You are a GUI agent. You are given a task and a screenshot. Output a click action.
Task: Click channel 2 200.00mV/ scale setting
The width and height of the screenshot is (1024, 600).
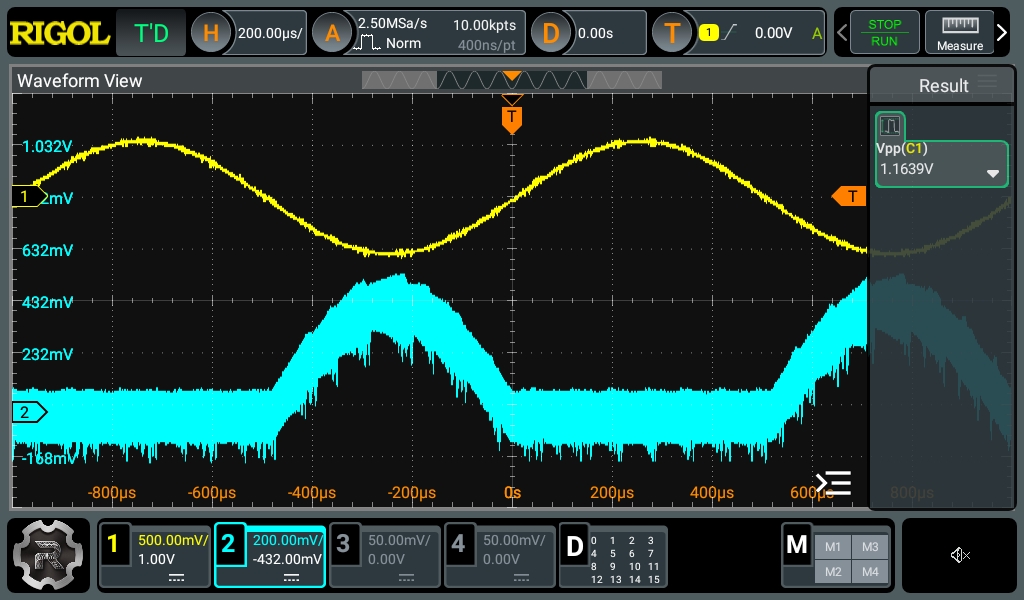coord(288,540)
